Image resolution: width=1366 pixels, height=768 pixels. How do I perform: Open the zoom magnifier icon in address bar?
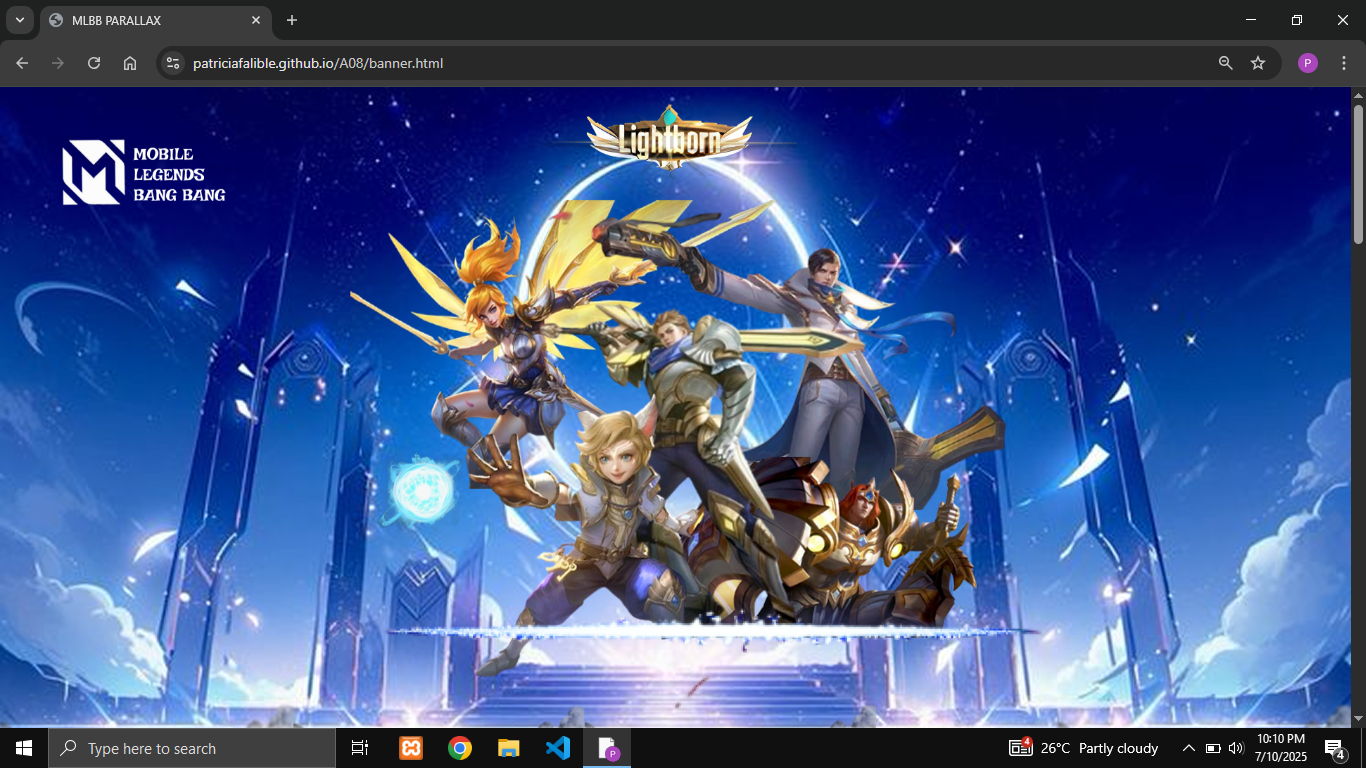click(1225, 63)
